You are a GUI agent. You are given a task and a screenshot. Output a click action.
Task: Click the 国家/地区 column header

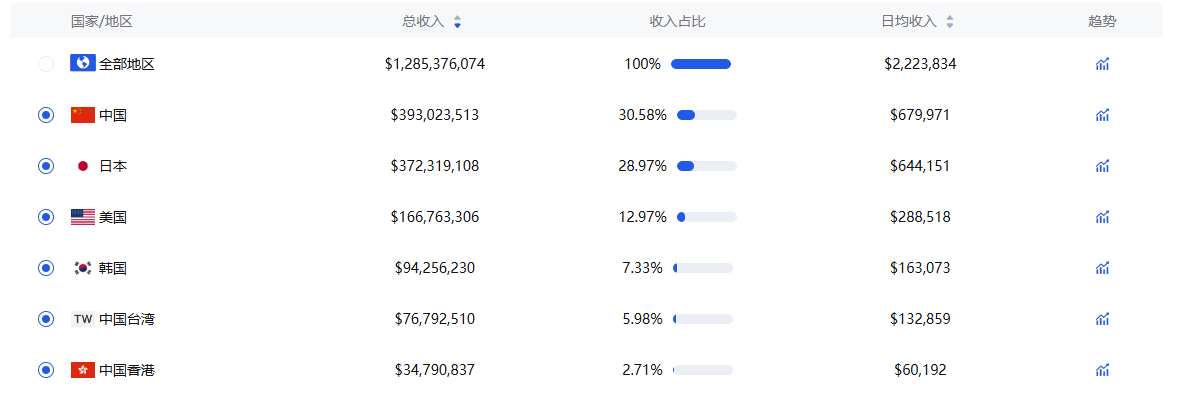coord(102,22)
